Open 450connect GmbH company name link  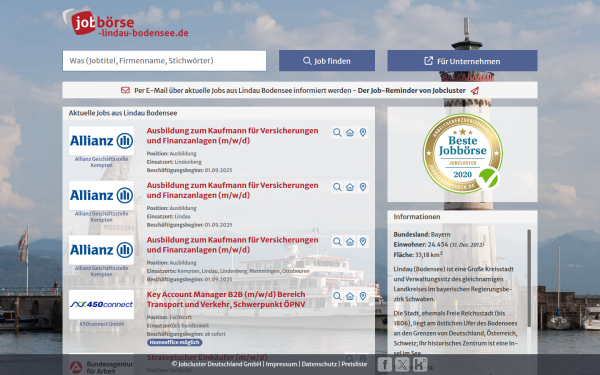(101, 324)
